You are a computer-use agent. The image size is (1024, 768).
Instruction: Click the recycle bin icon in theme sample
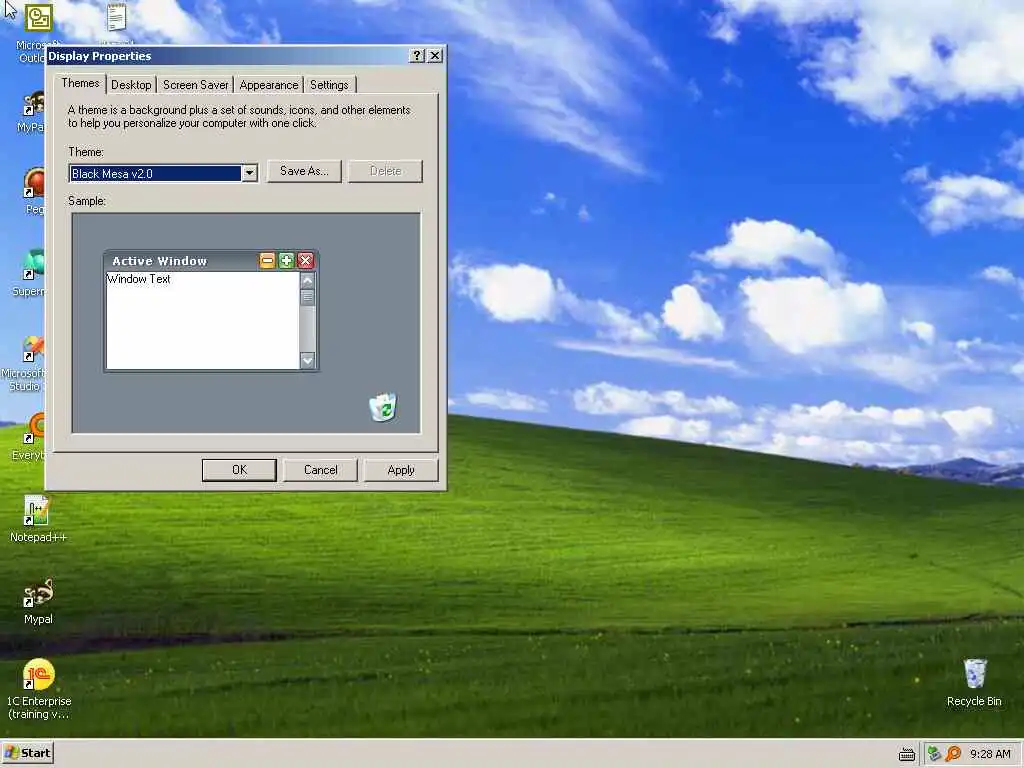coord(383,407)
